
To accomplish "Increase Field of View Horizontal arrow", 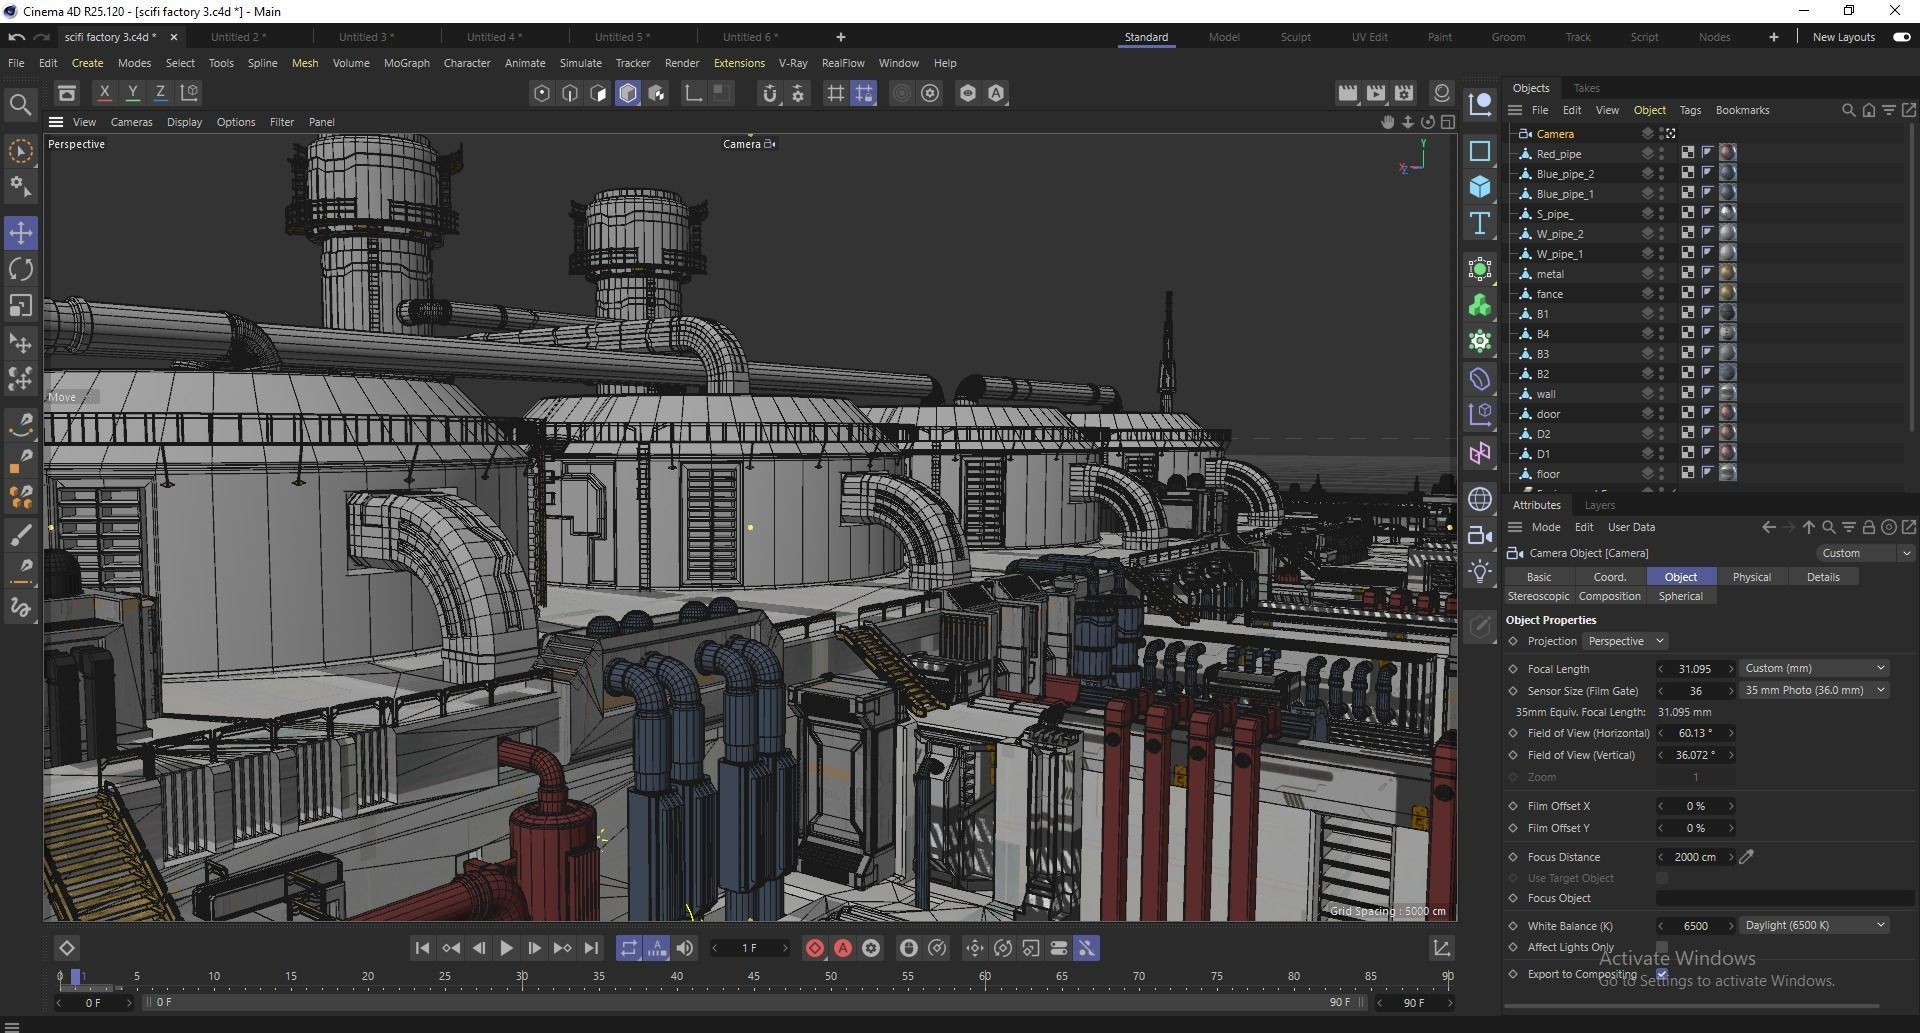I will tap(1731, 733).
